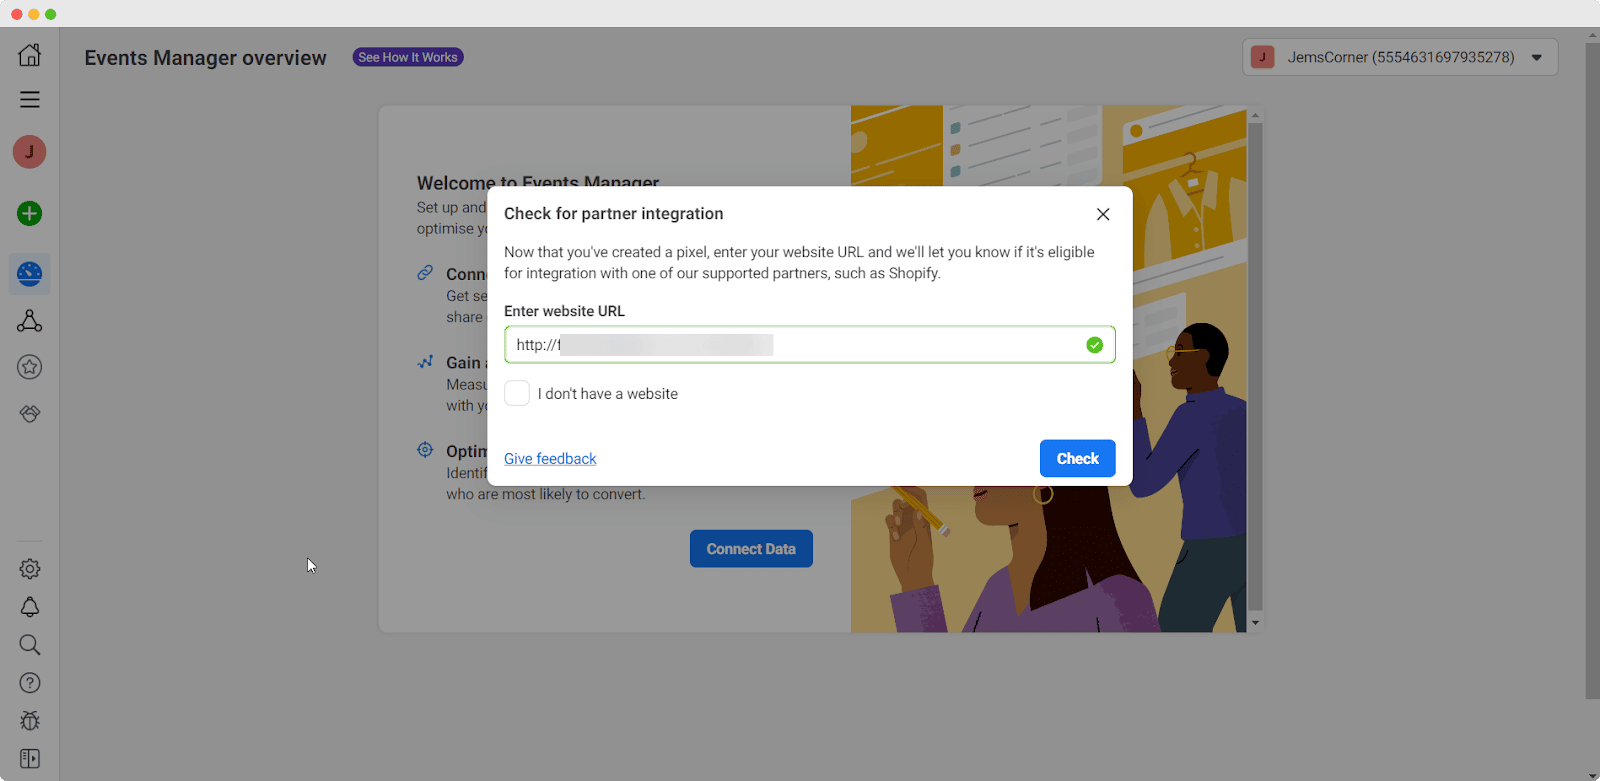1600x781 pixels.
Task: Click the bug report icon
Action: click(30, 721)
